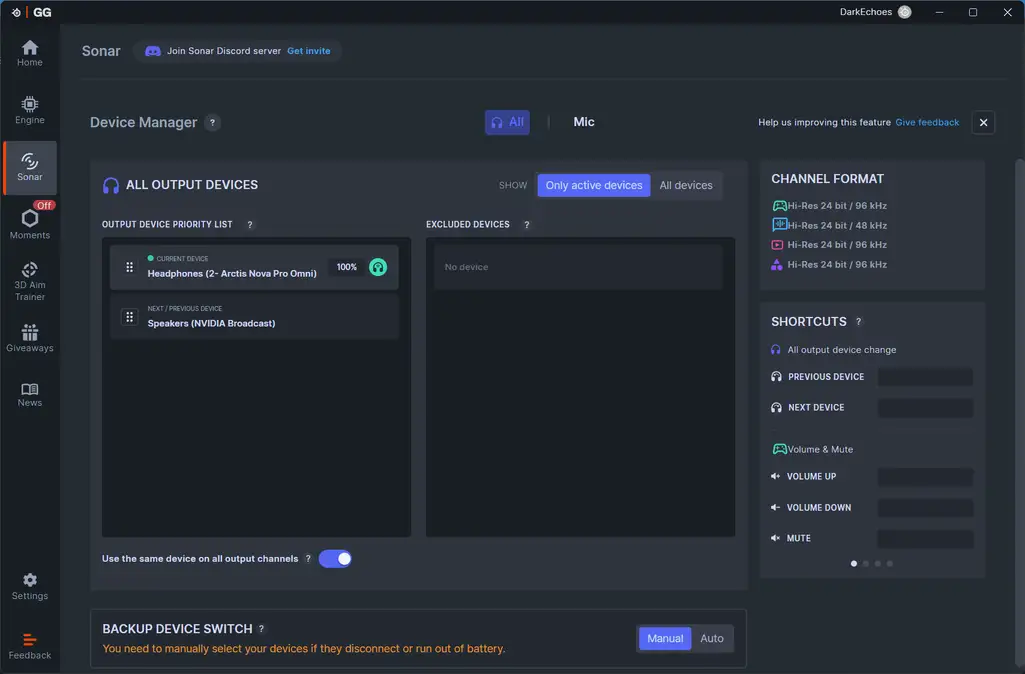Click the Discord logo icon

(x=153, y=51)
